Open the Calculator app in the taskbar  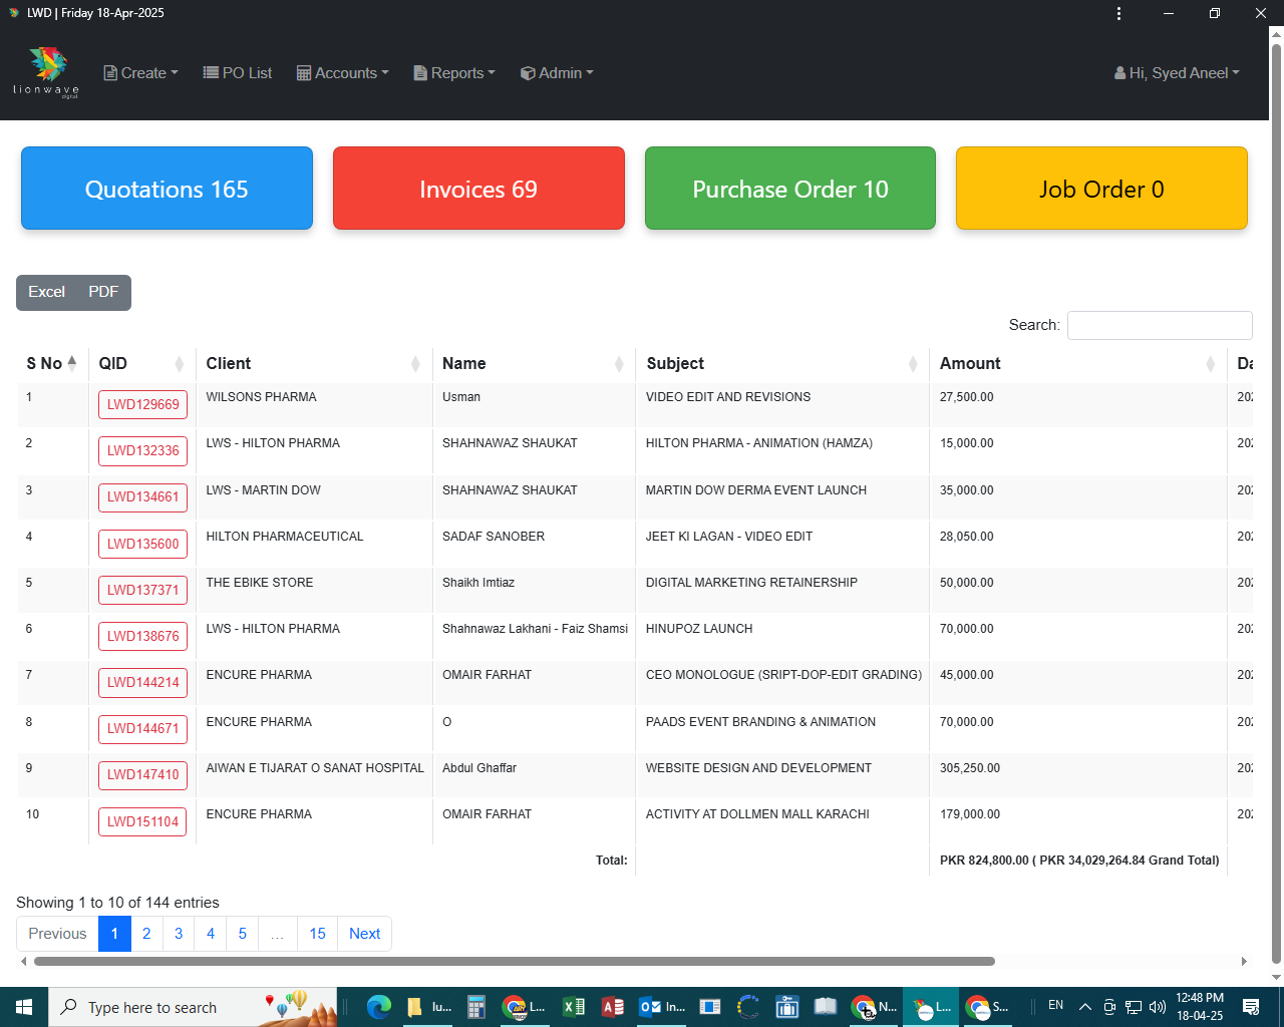(x=476, y=1007)
